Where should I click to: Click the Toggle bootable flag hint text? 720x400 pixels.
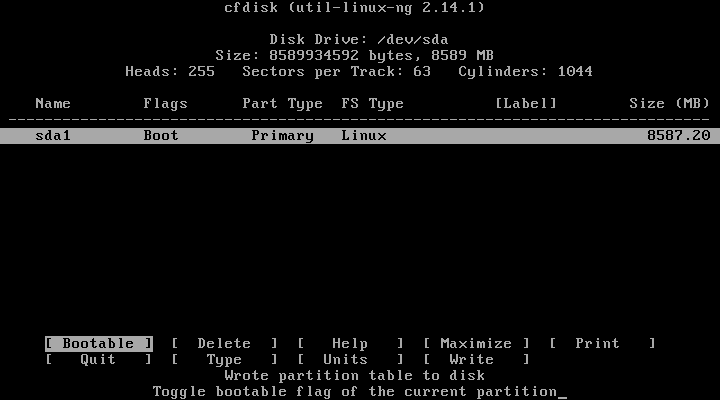354,392
